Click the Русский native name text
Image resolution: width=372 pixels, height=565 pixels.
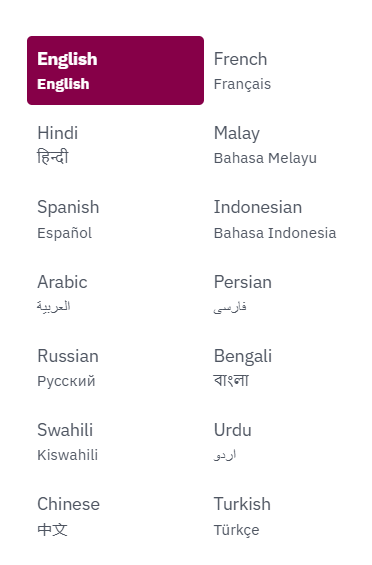(x=66, y=381)
